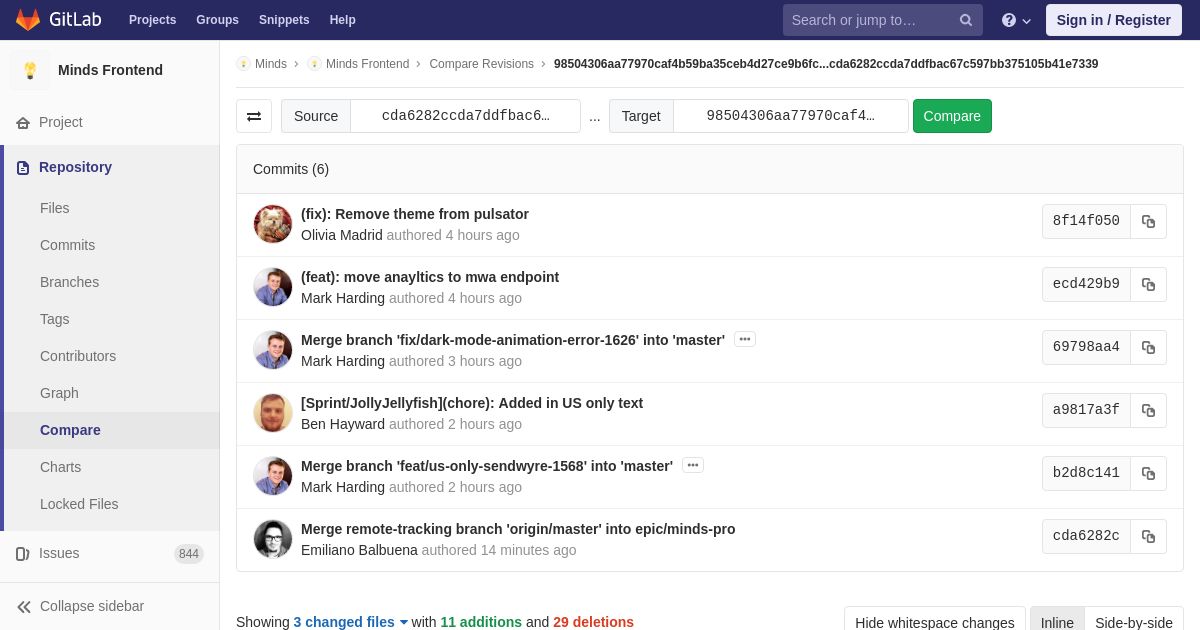Viewport: 1200px width, 630px height.
Task: Open commit 'Added in US only text'
Action: [472, 403]
